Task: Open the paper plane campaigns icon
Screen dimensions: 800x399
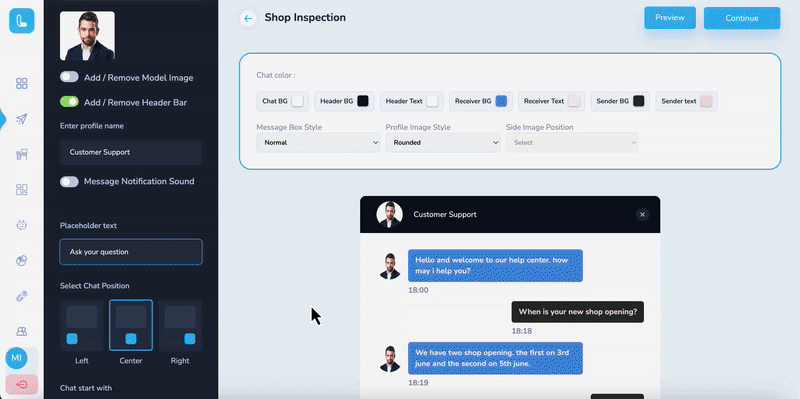Action: pyautogui.click(x=21, y=119)
